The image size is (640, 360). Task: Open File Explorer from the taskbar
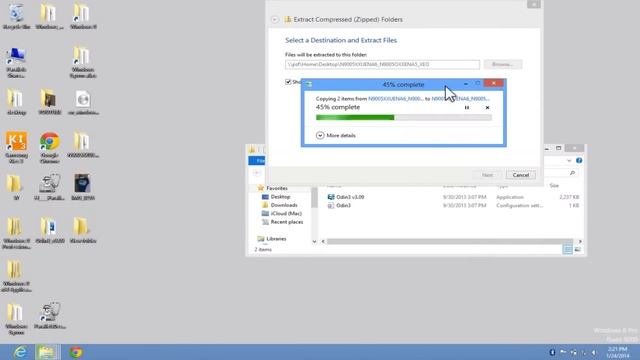[47, 352]
